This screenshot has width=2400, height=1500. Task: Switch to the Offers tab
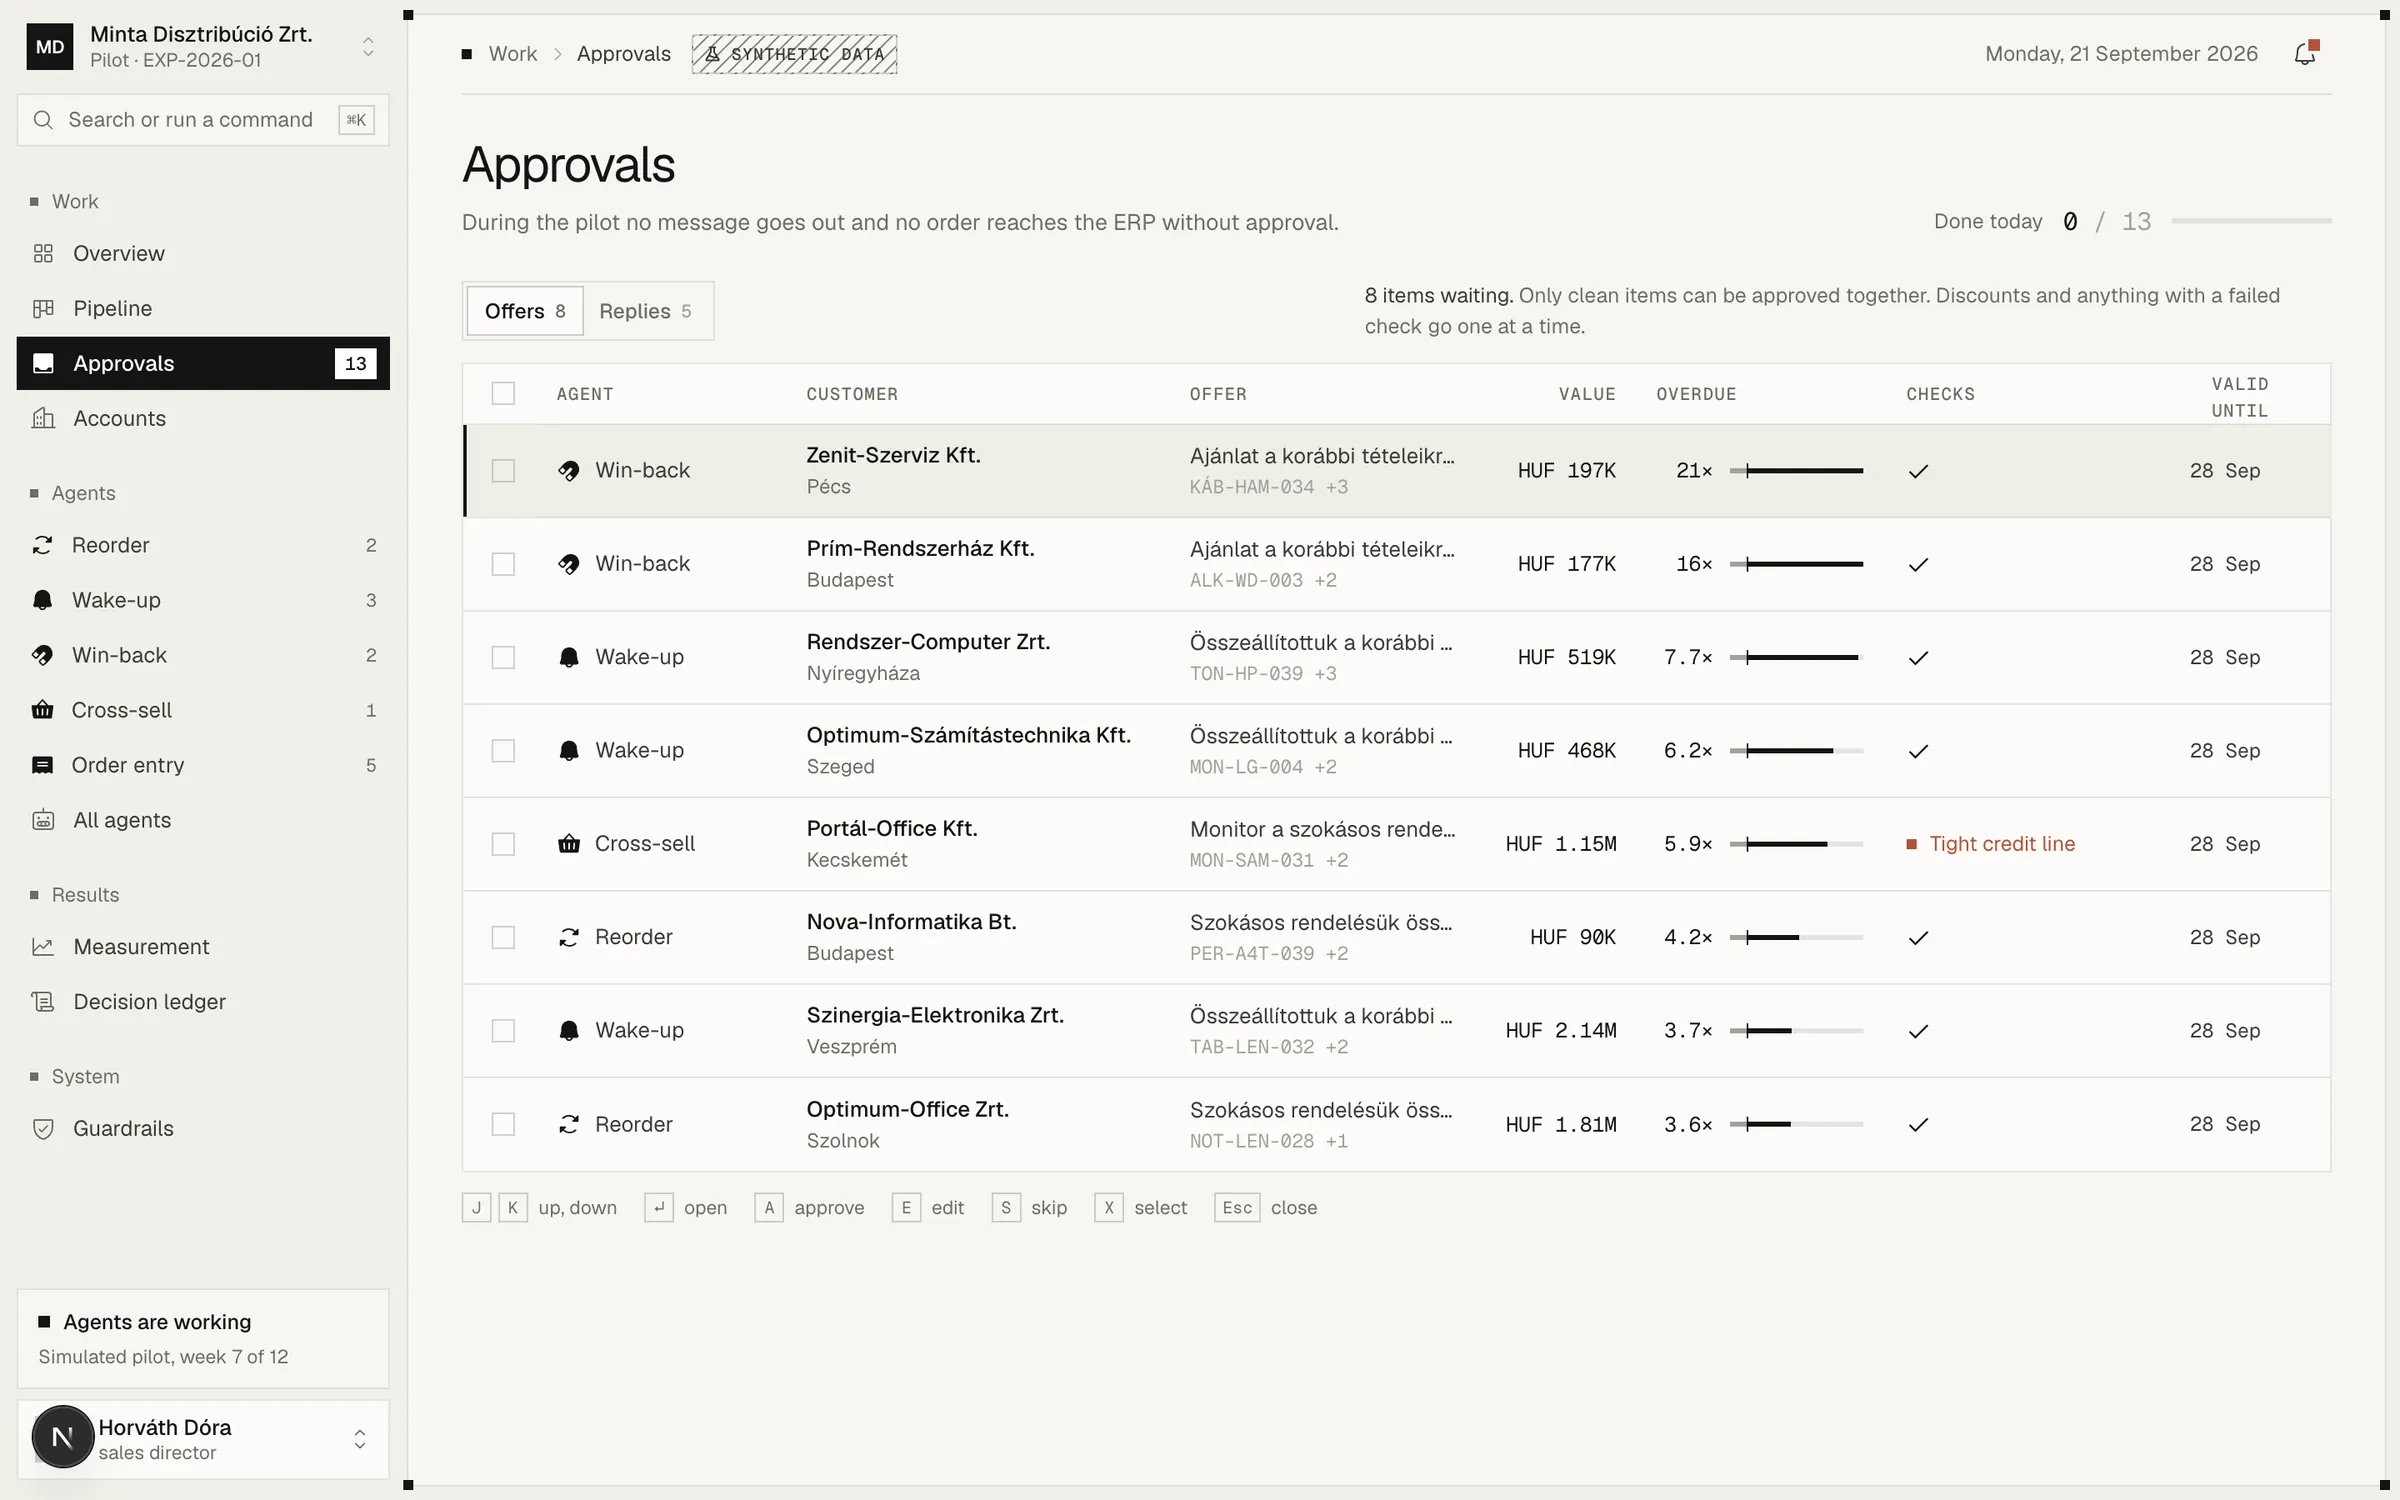click(525, 311)
